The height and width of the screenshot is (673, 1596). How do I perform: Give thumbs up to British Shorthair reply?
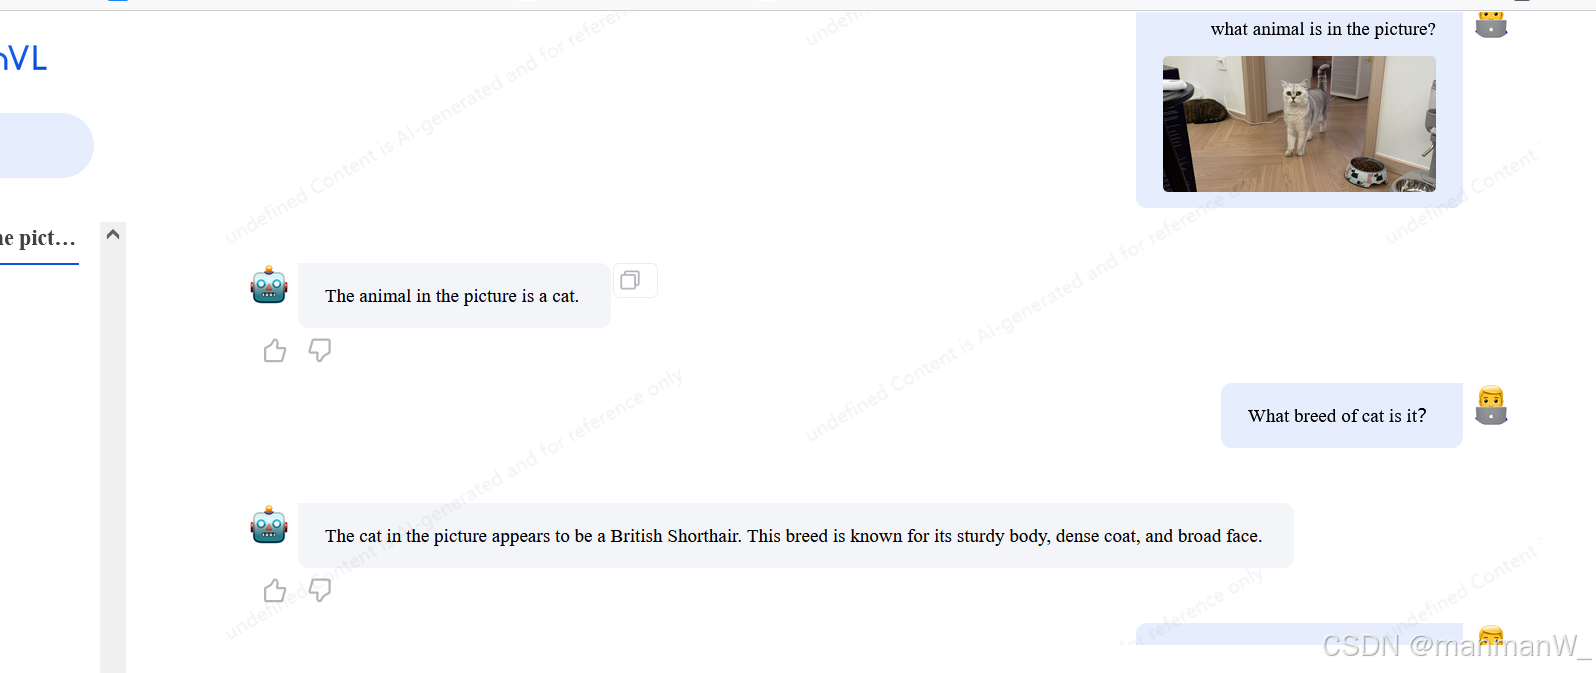[275, 590]
